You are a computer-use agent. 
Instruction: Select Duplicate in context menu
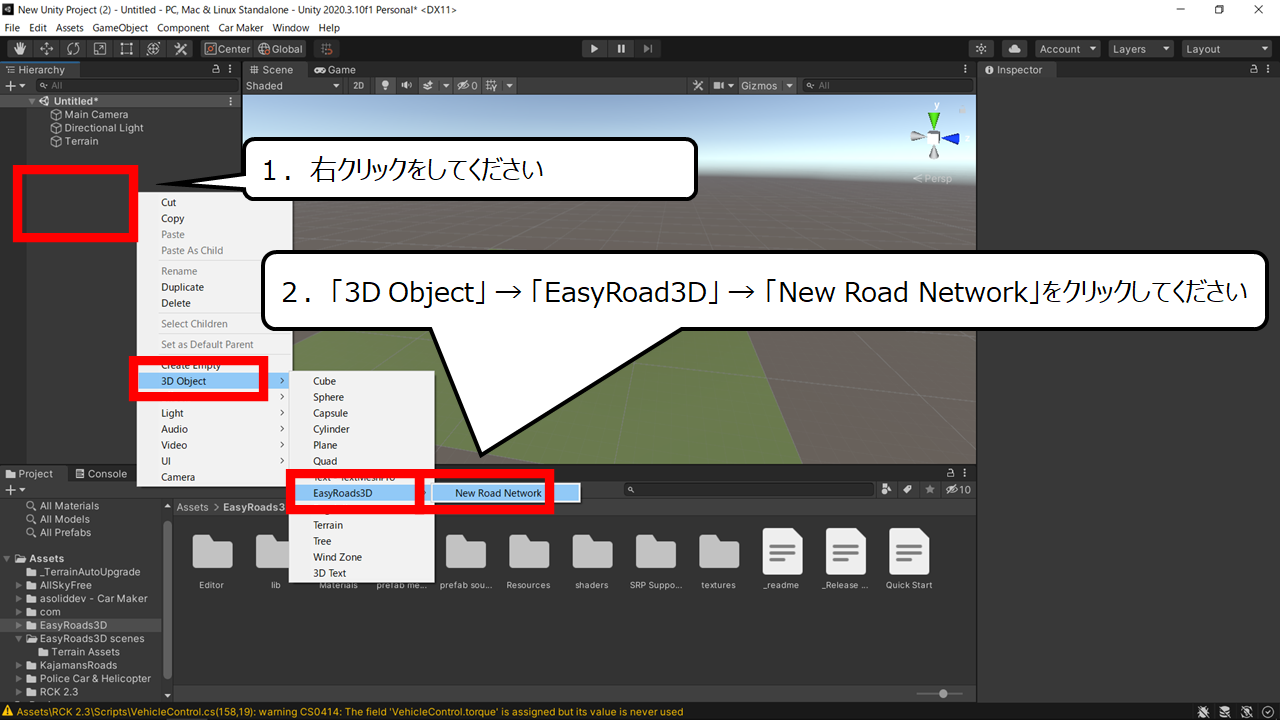pos(182,287)
